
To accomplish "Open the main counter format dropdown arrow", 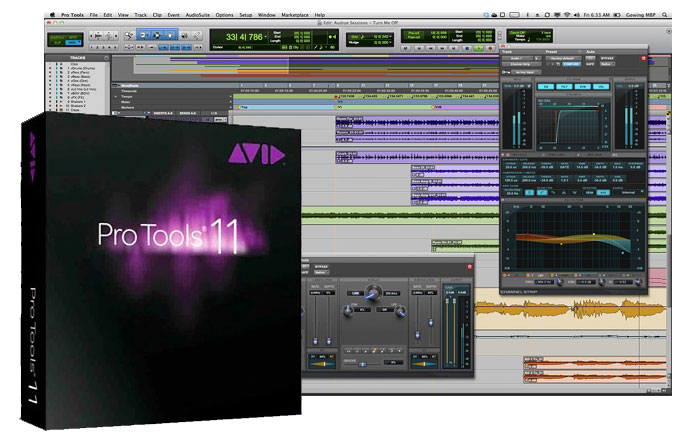I will click(x=266, y=36).
